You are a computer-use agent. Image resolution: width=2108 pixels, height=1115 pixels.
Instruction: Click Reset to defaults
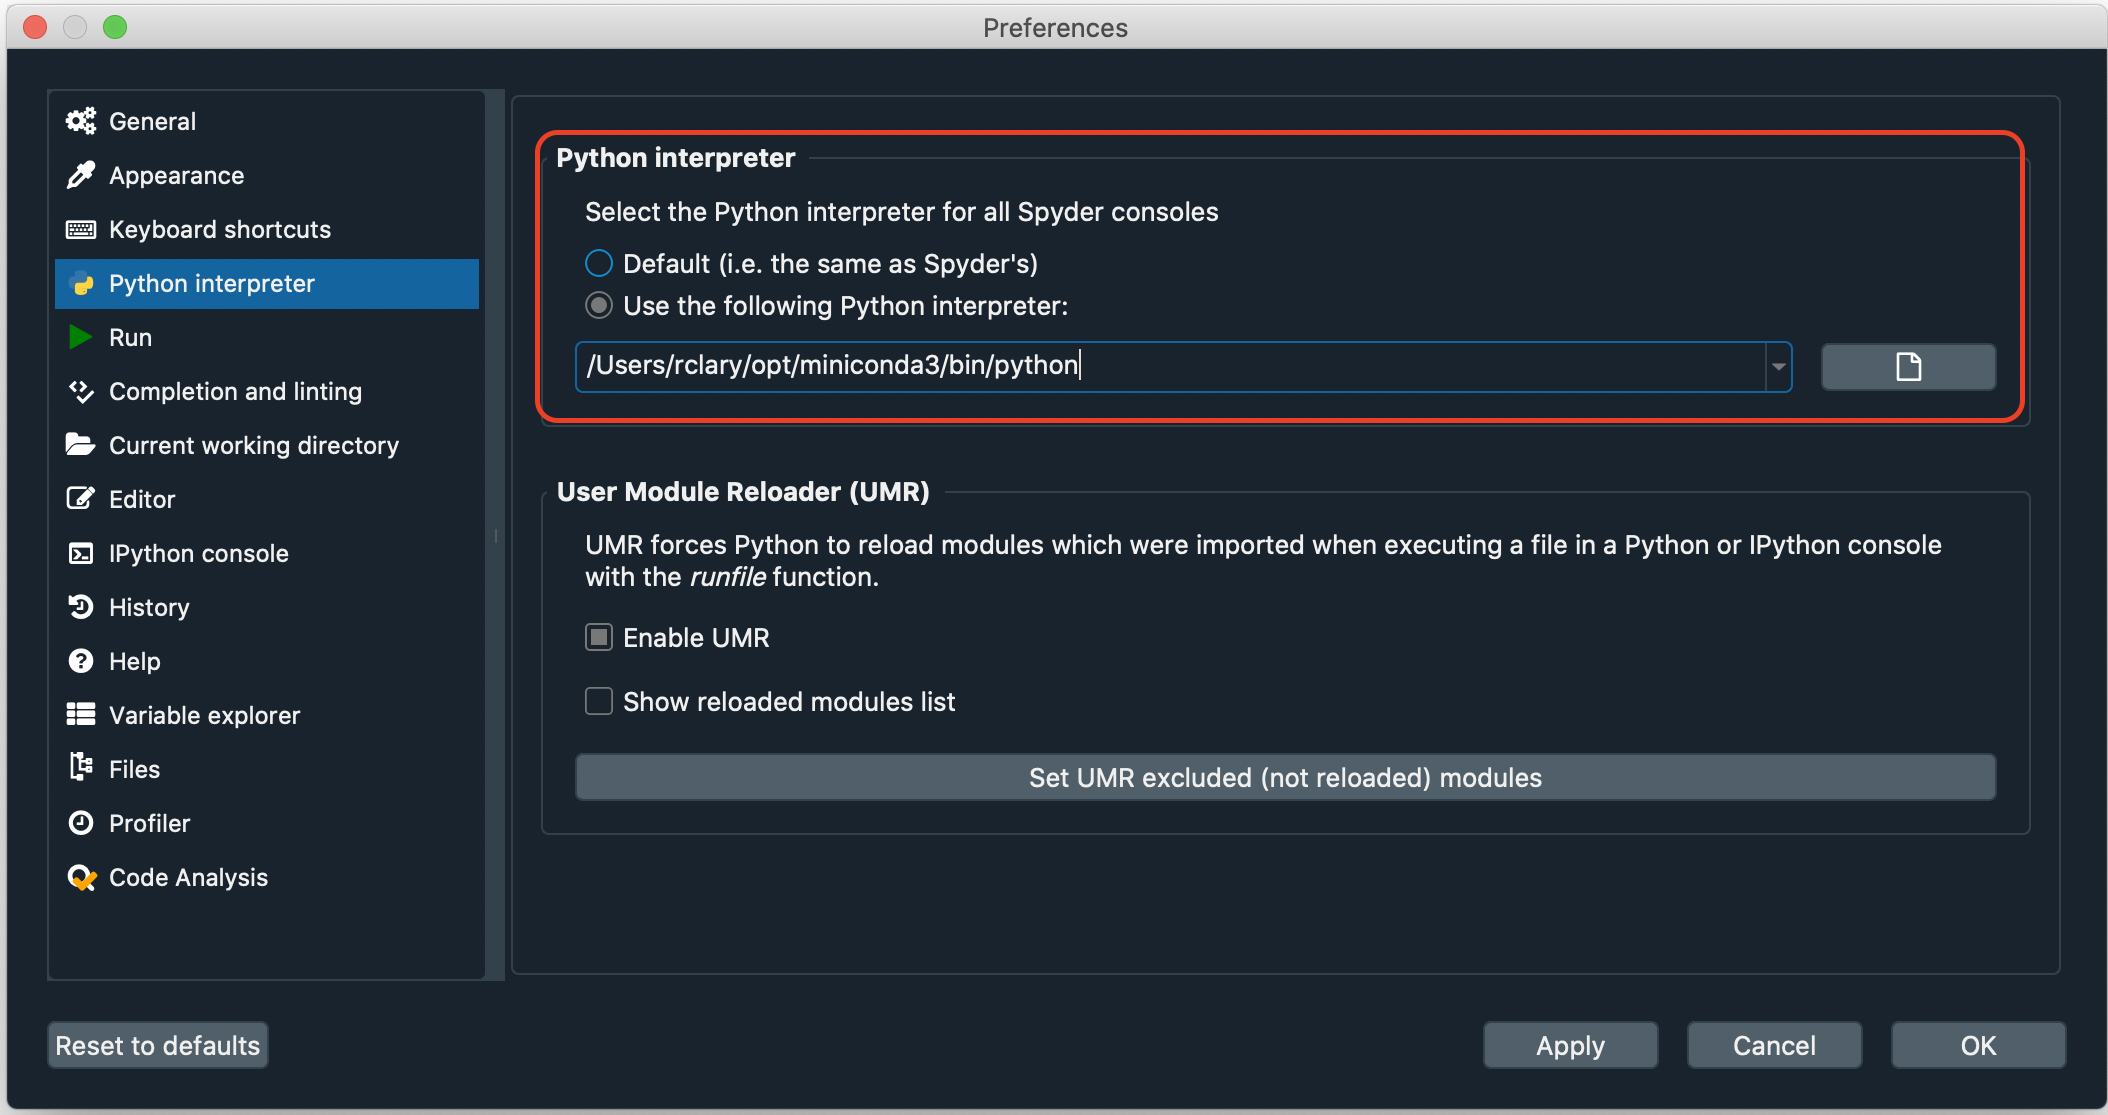pyautogui.click(x=156, y=1044)
